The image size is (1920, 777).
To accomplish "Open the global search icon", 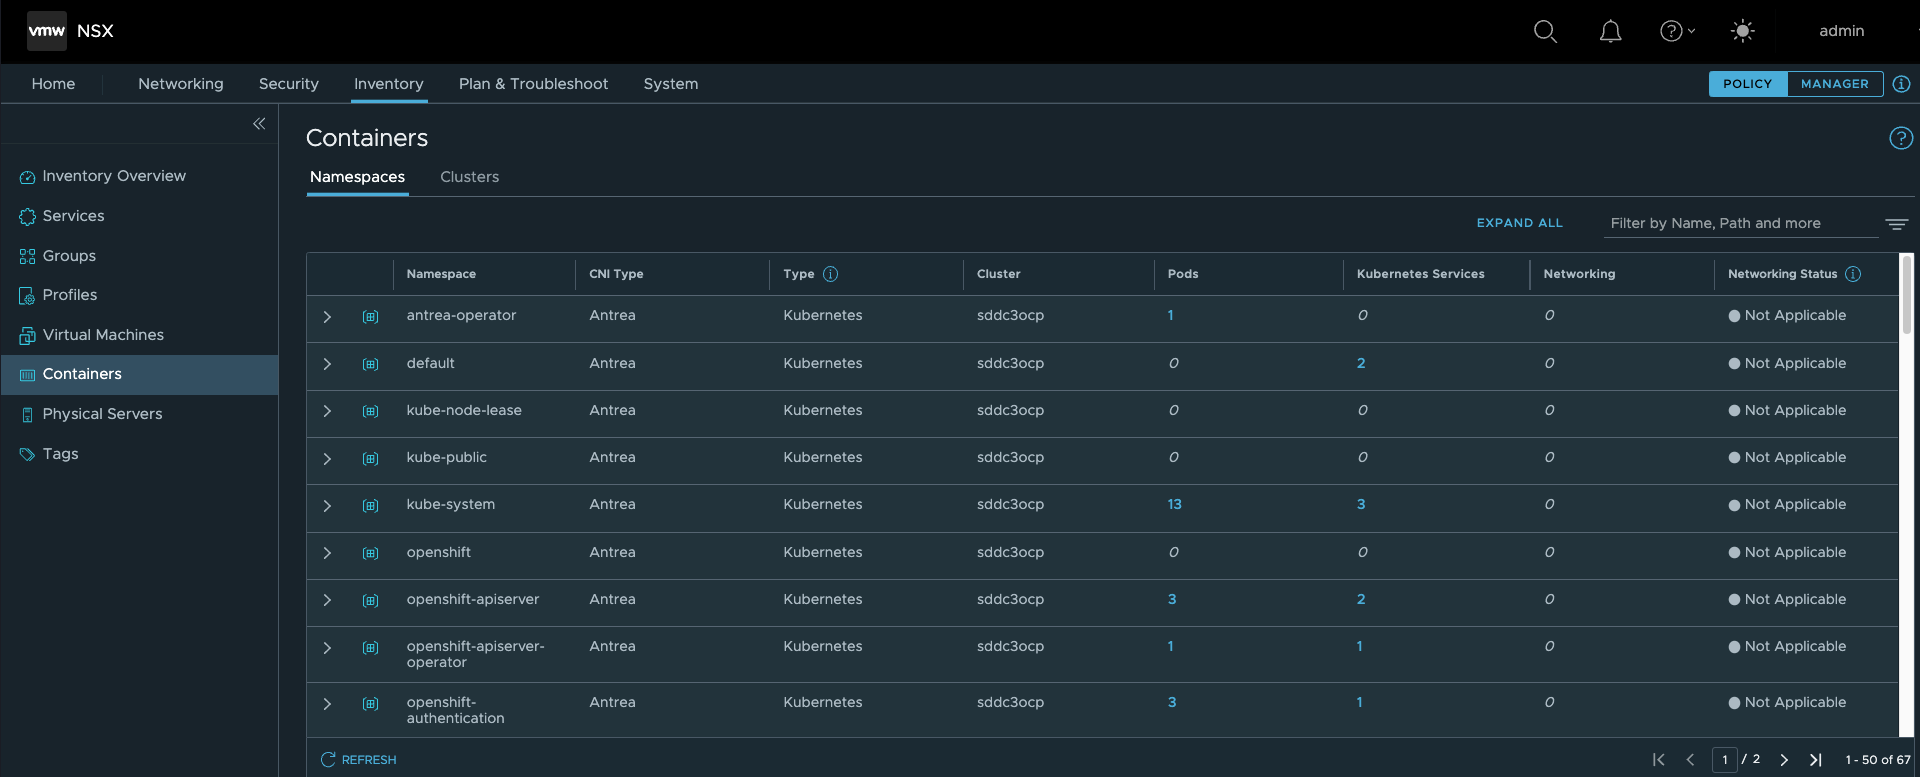I will click(1545, 31).
